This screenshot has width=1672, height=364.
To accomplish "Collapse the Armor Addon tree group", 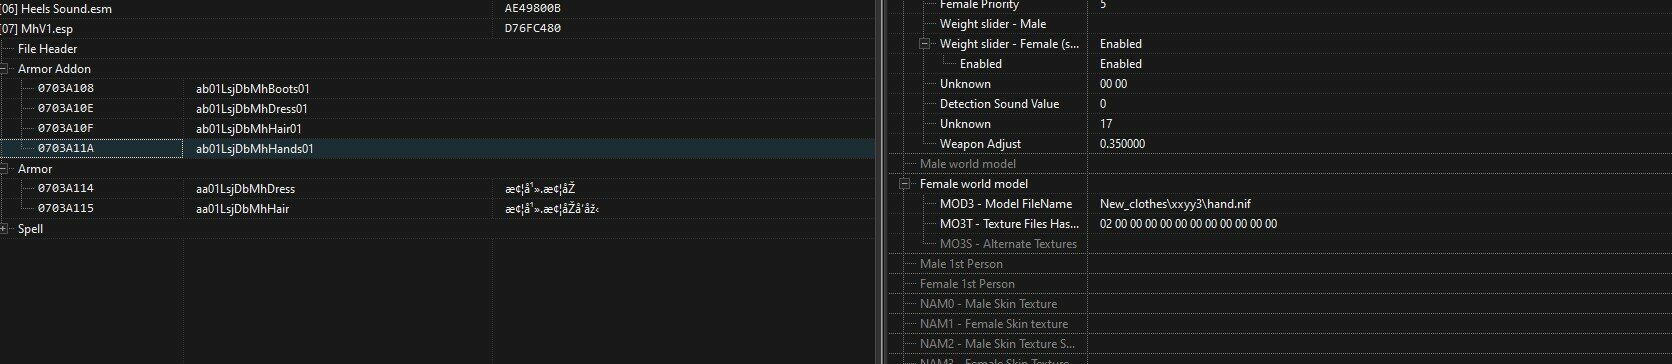I will pyautogui.click(x=5, y=69).
